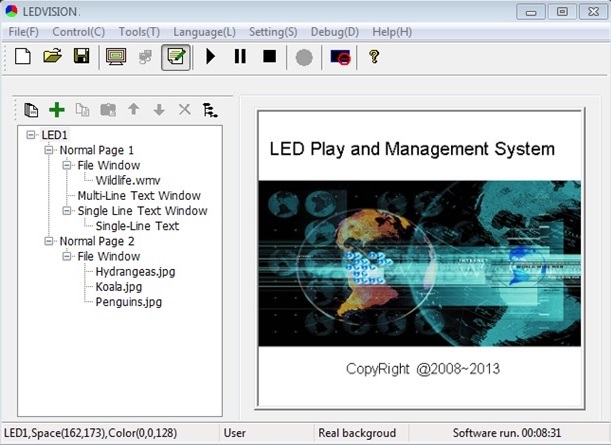Collapse Single Line Text Window node

tap(67, 211)
